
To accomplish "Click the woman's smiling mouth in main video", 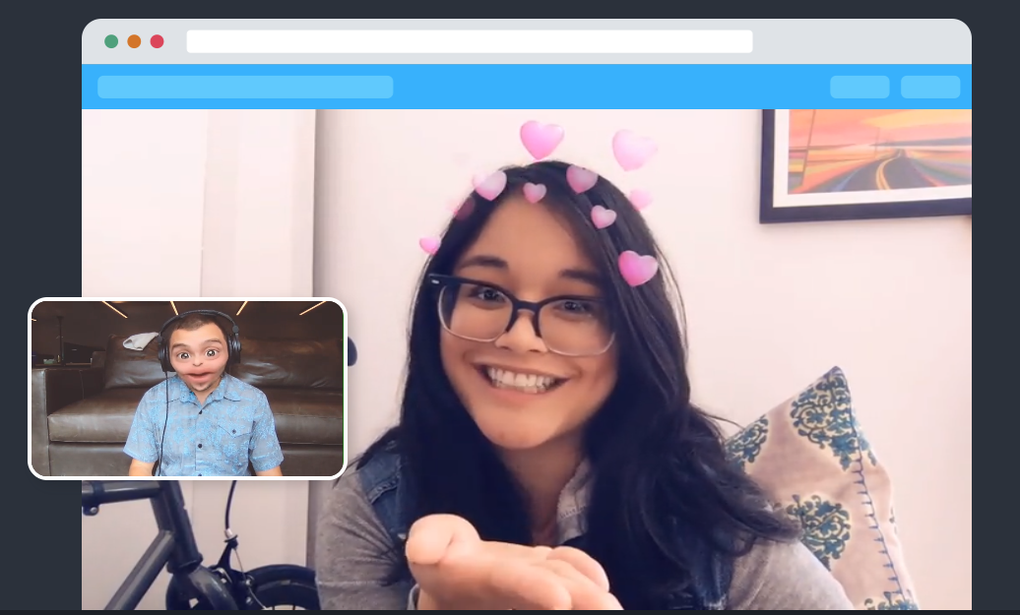I will pos(520,379).
